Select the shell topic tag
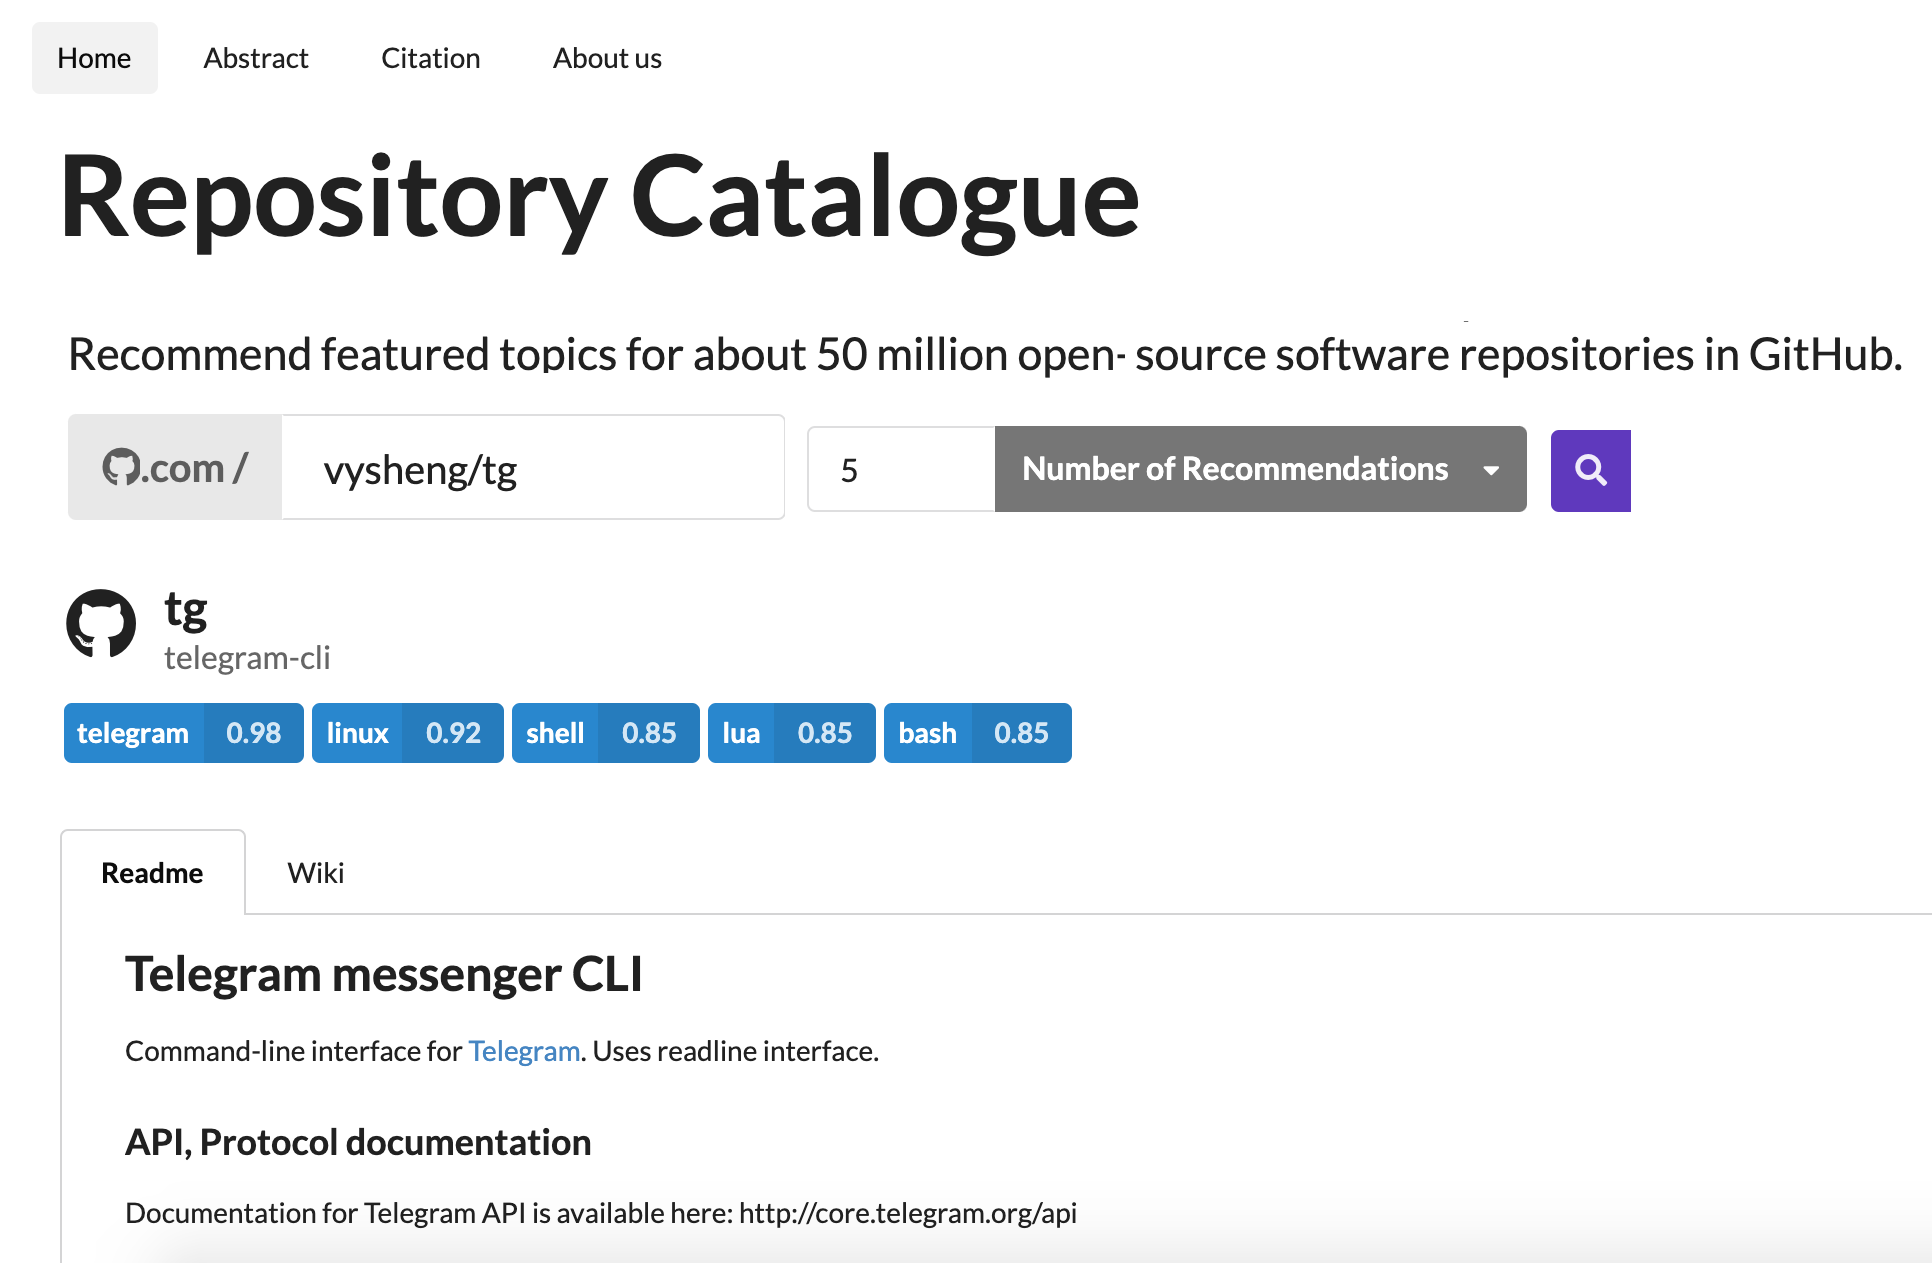1932x1264 pixels. click(x=605, y=733)
